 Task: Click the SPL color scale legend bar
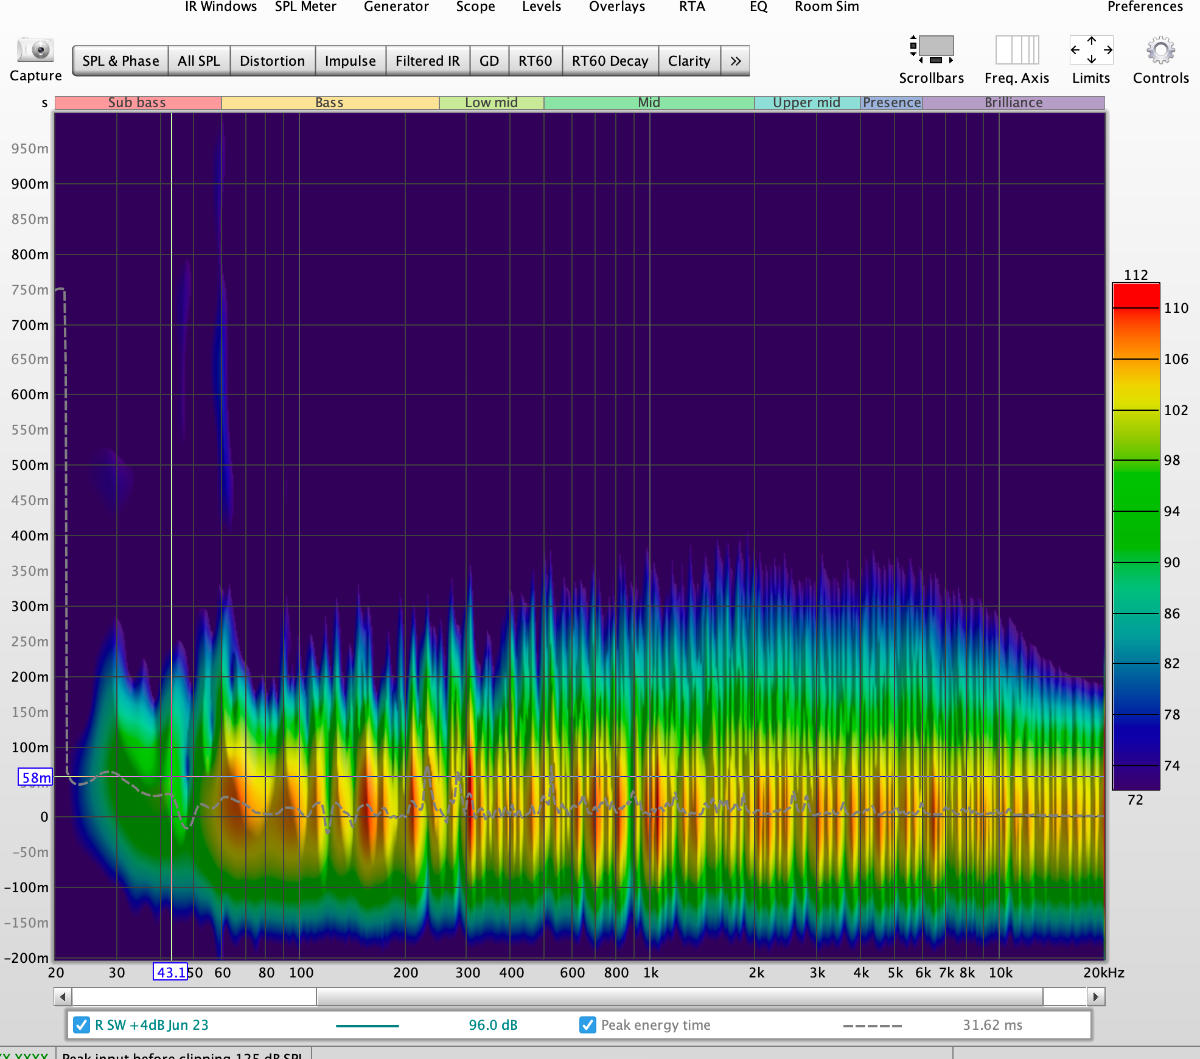(1136, 537)
